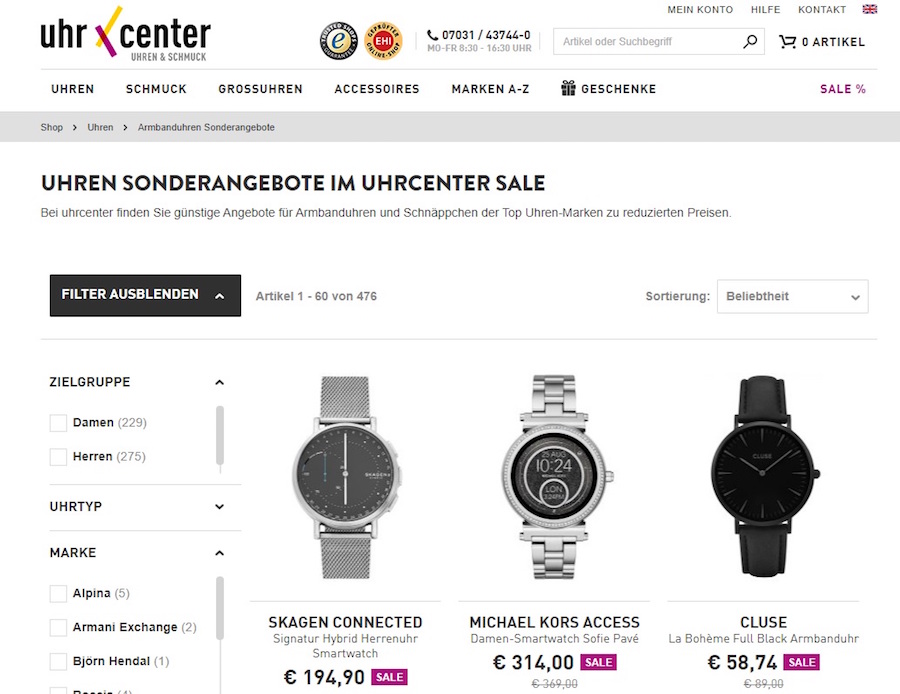Open the Schmuck menu

pyautogui.click(x=156, y=89)
